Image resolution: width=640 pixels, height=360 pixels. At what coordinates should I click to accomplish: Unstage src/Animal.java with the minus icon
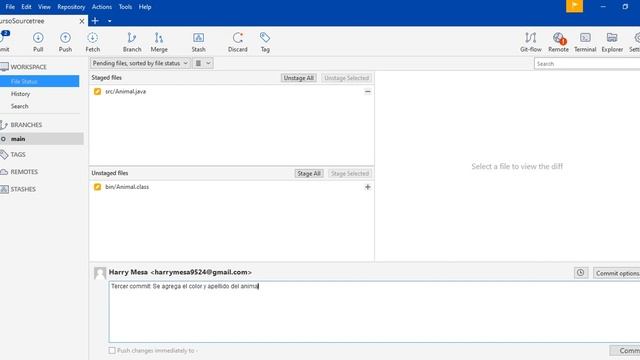[367, 91]
